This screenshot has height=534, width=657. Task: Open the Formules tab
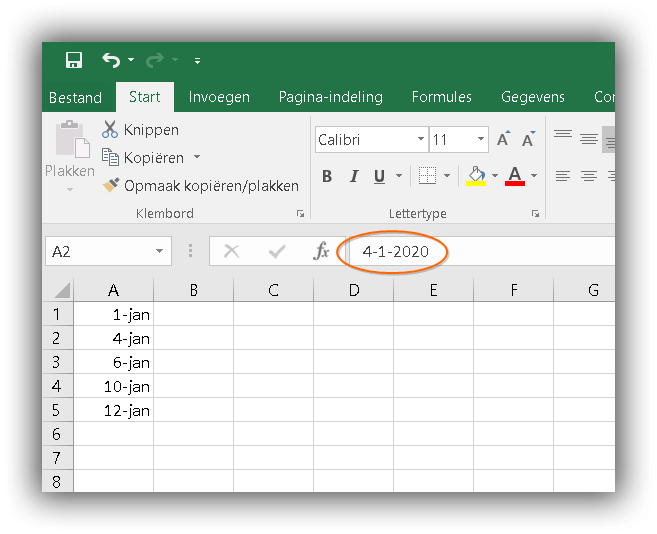[x=442, y=97]
